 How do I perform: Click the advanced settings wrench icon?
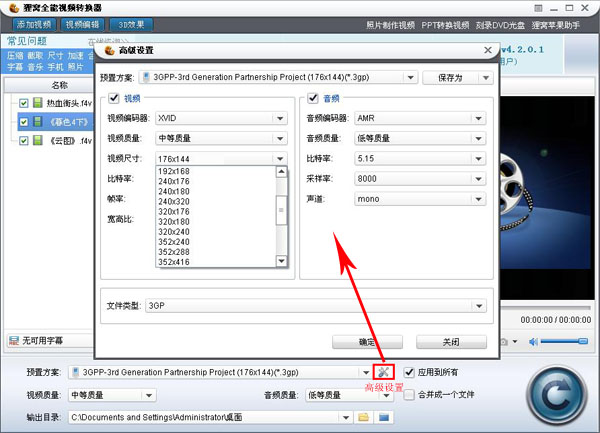pyautogui.click(x=383, y=372)
